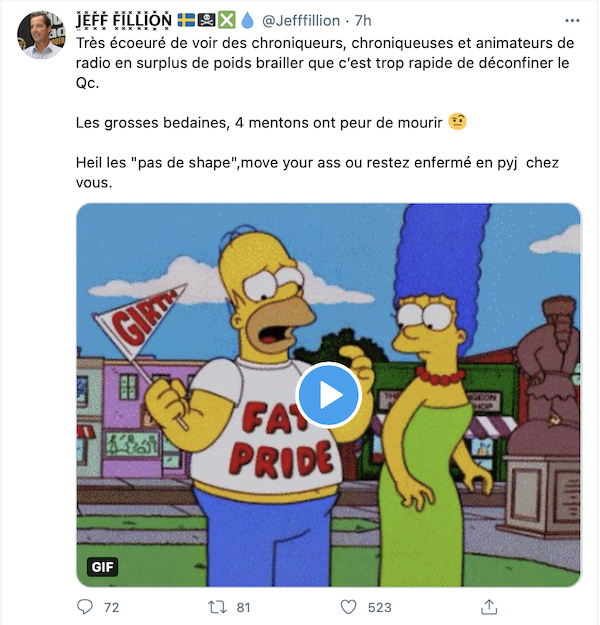Click the green cross mark emoji

click(227, 20)
